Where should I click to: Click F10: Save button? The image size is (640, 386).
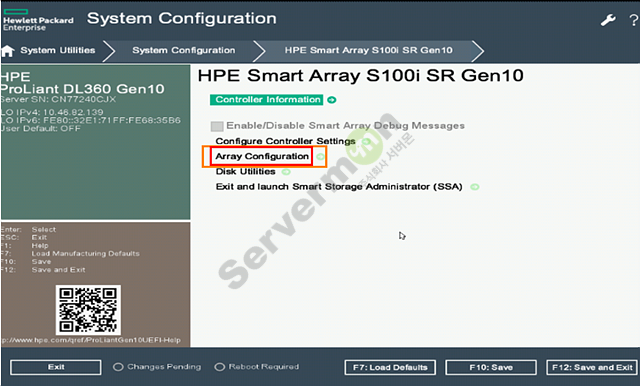pyautogui.click(x=491, y=367)
